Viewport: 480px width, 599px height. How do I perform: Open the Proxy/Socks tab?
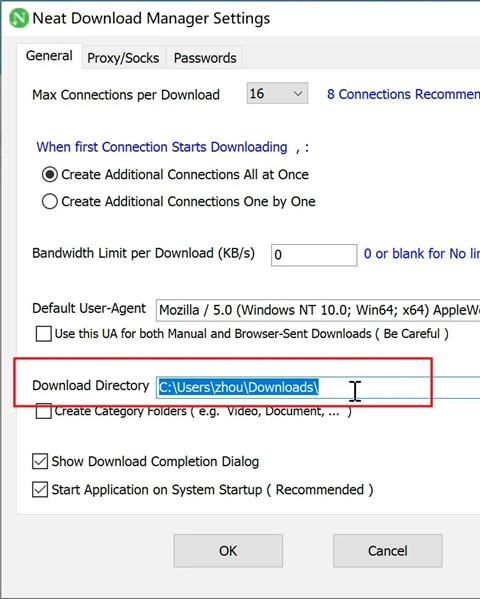tap(123, 58)
